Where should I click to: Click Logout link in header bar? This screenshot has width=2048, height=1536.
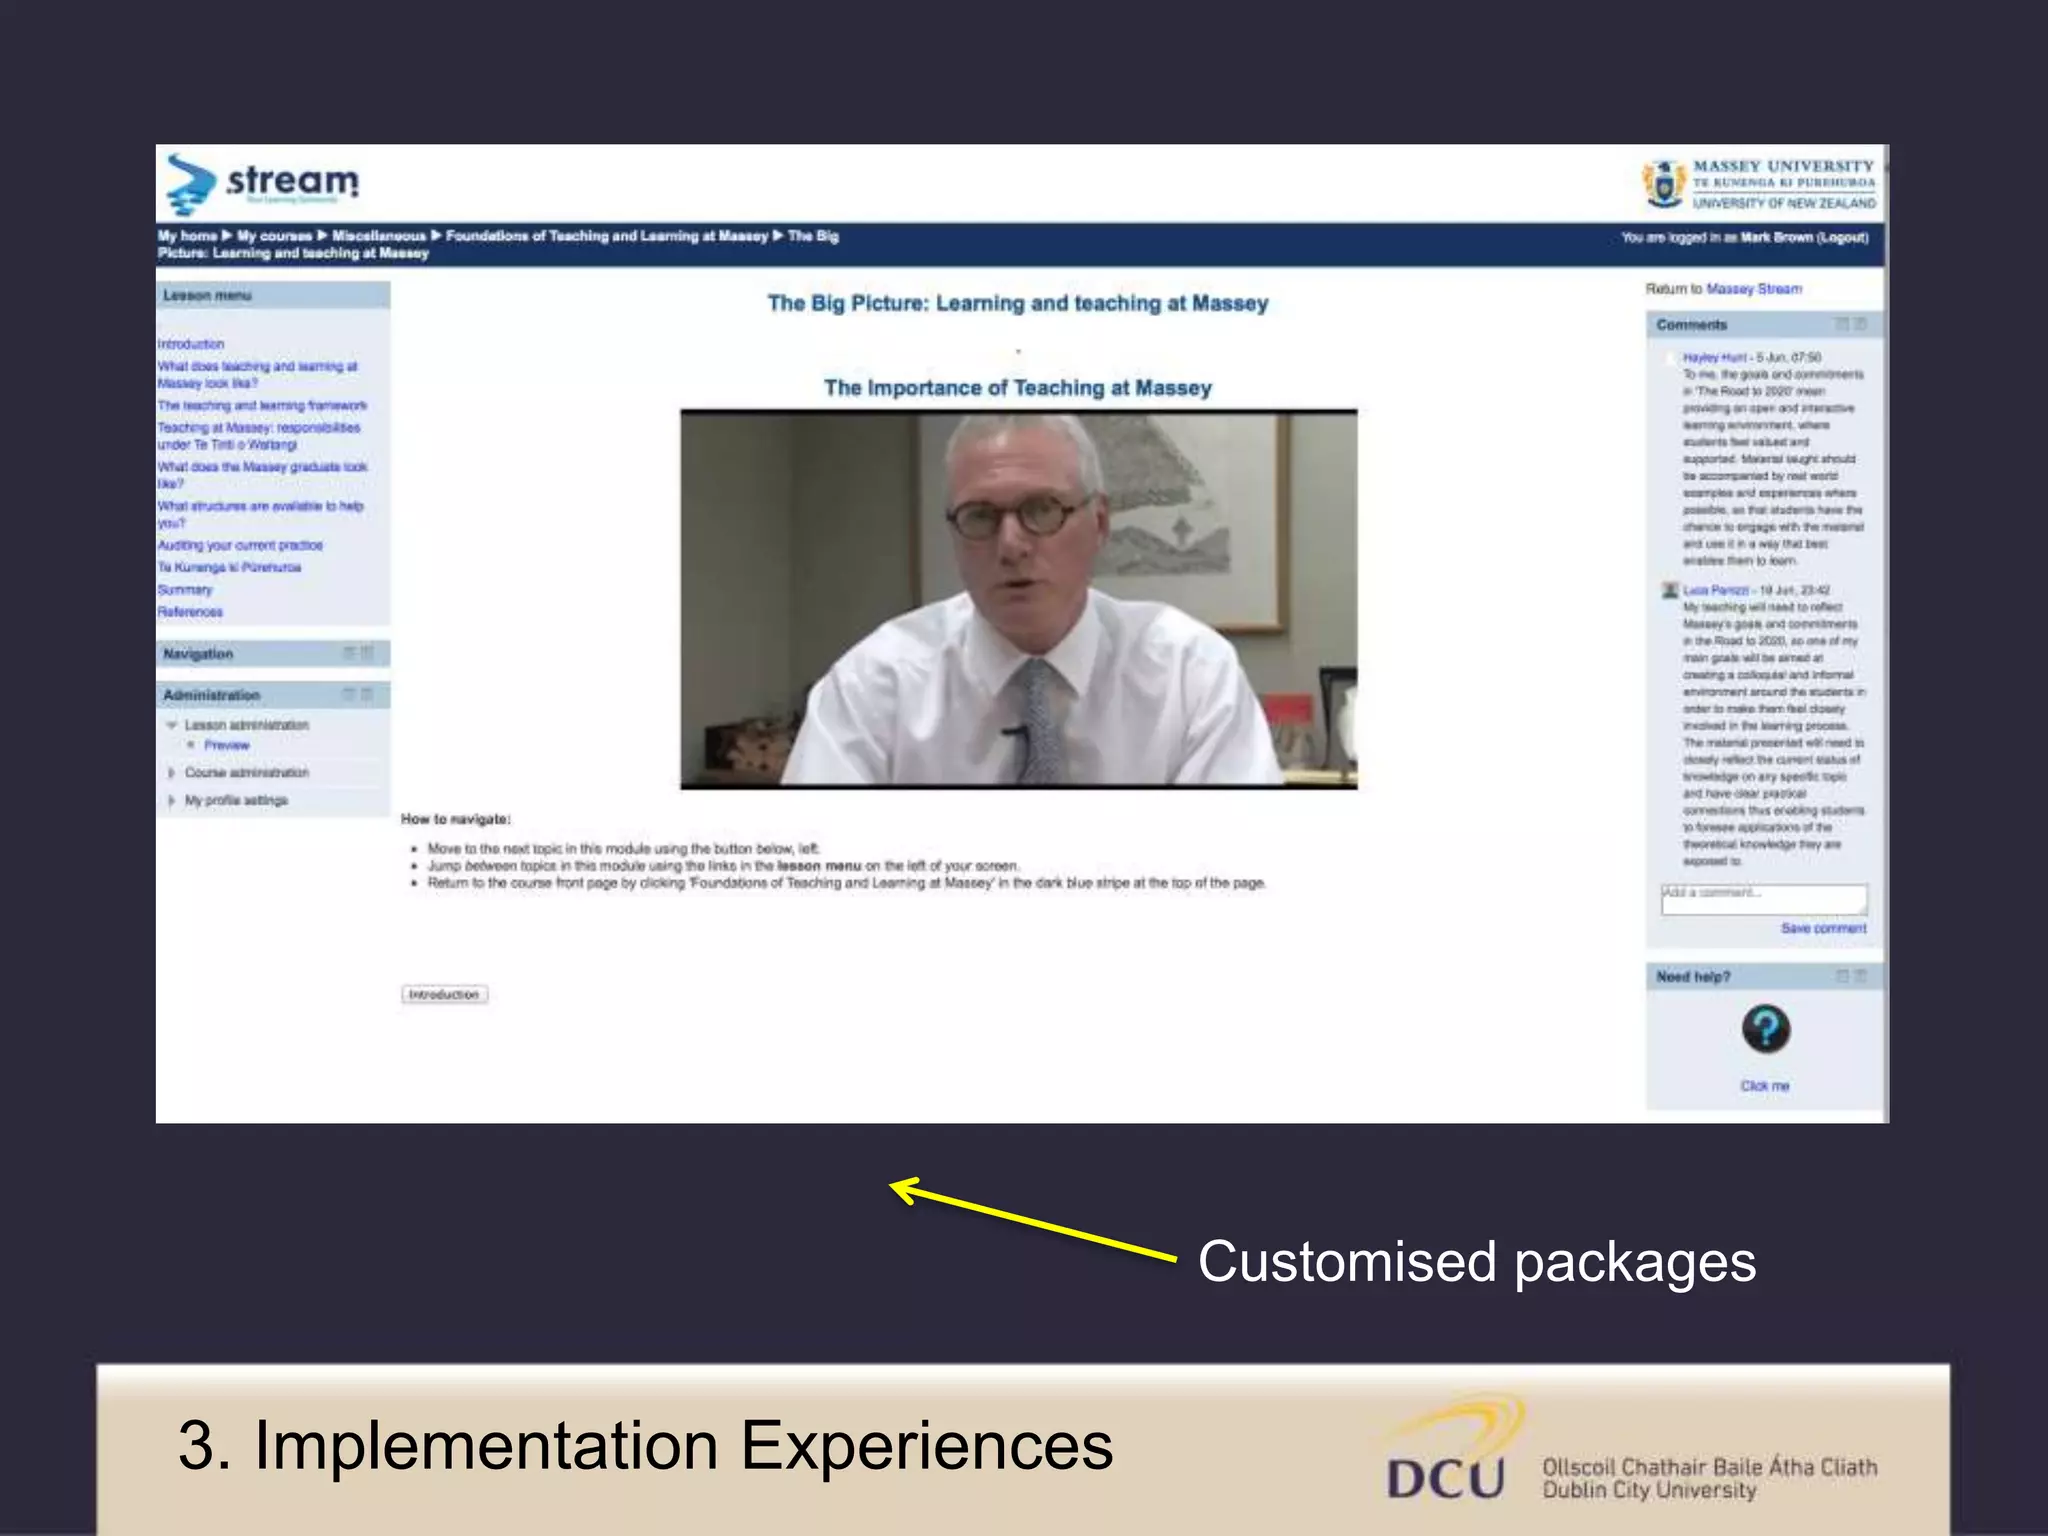pyautogui.click(x=1842, y=238)
